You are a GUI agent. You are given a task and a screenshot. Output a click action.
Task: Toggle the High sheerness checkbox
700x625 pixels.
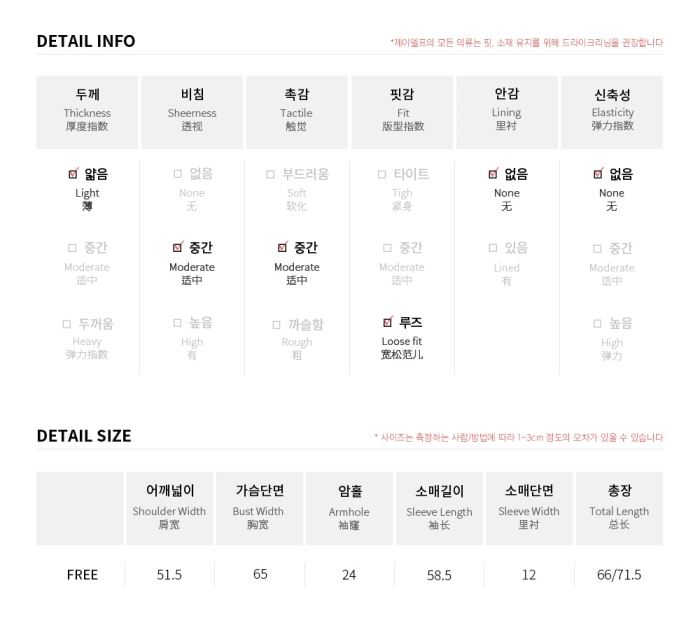pyautogui.click(x=177, y=323)
